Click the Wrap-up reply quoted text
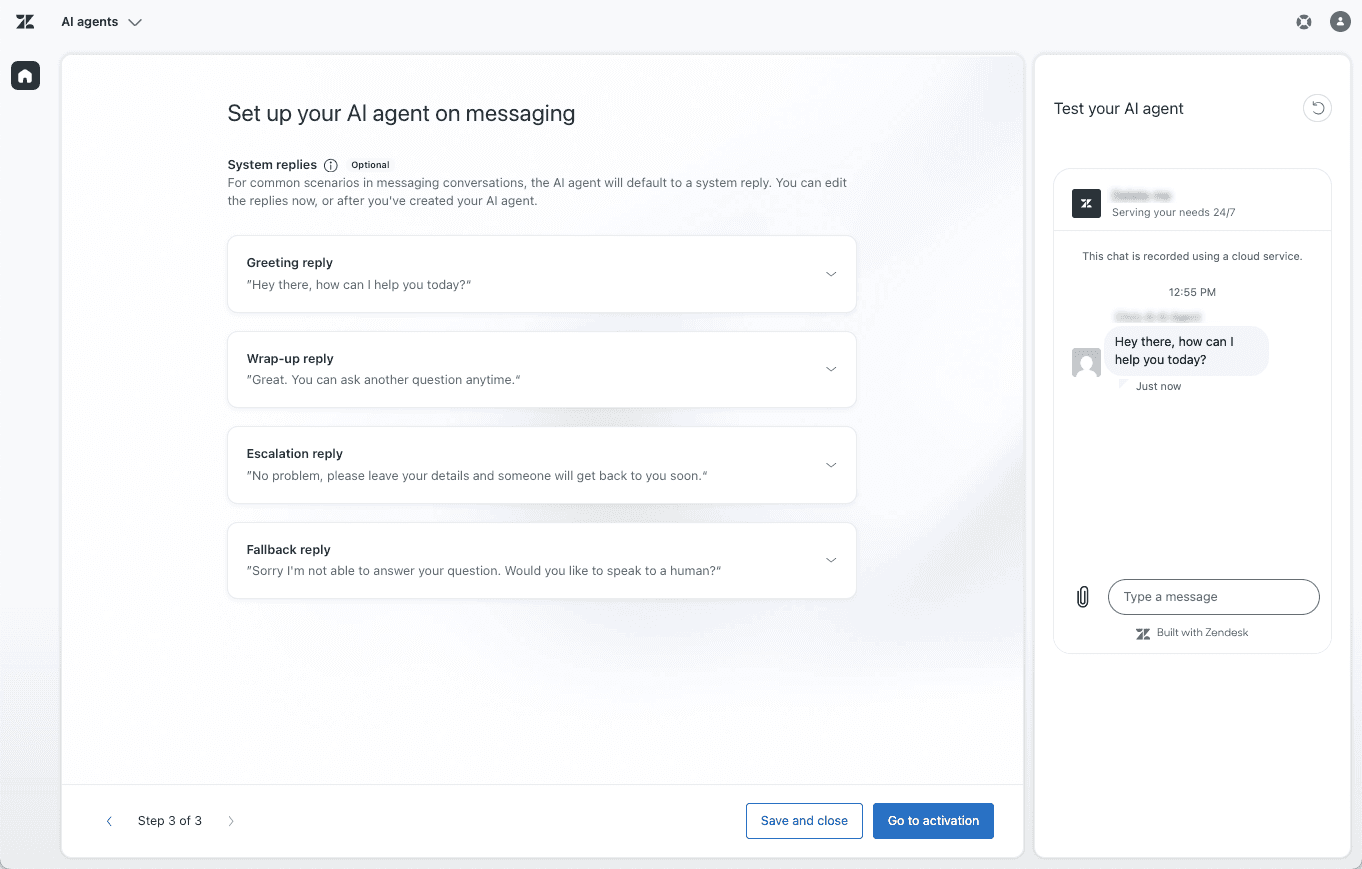 [384, 380]
